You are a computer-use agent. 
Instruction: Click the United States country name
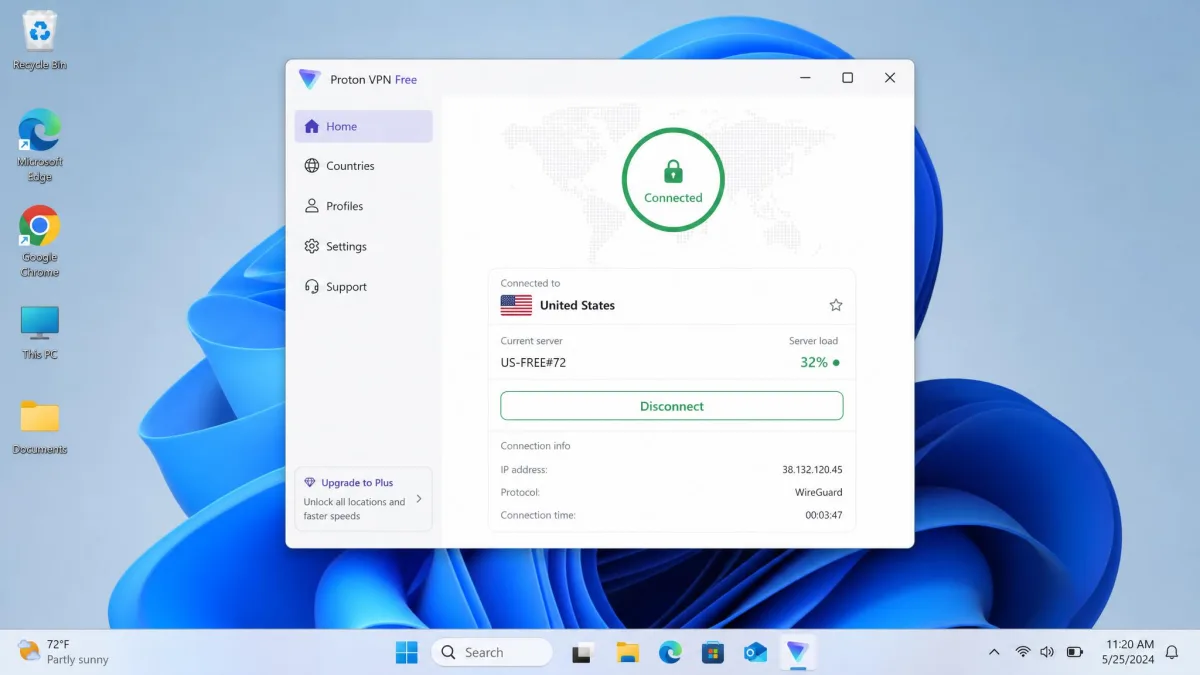tap(577, 305)
